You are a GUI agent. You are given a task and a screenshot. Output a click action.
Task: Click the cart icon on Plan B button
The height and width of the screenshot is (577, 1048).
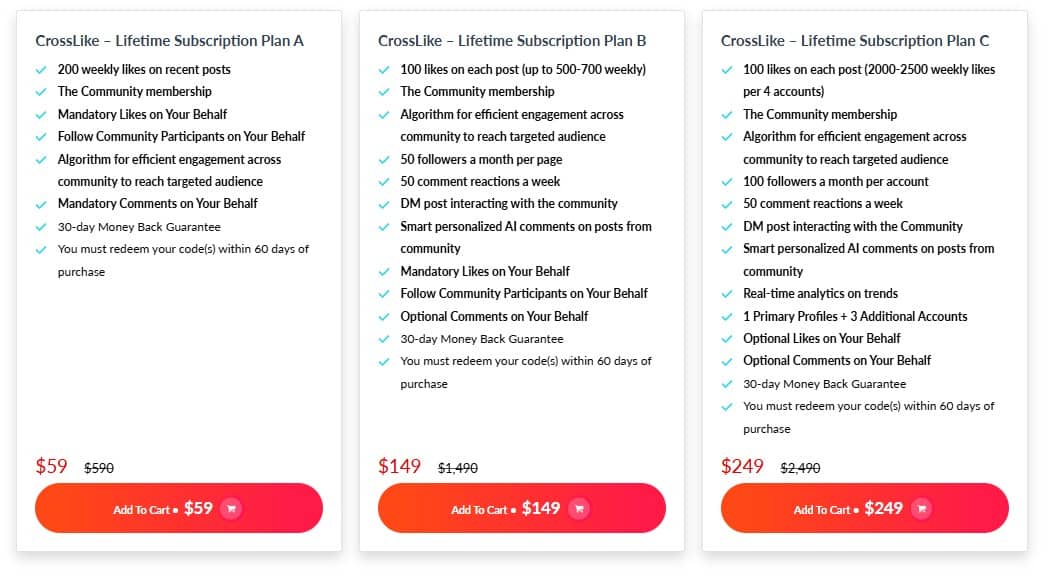tap(578, 508)
